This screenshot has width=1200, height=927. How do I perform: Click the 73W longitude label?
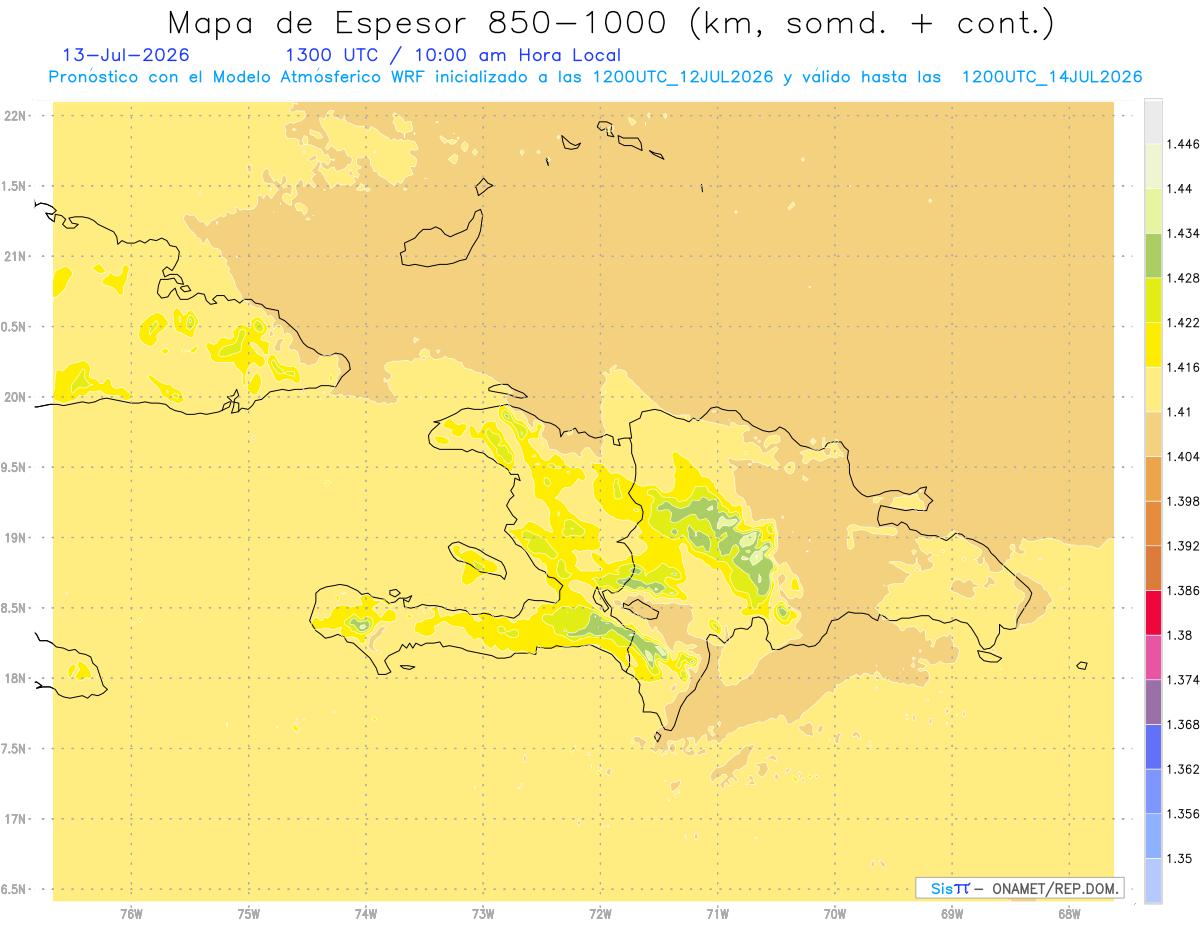point(483,913)
